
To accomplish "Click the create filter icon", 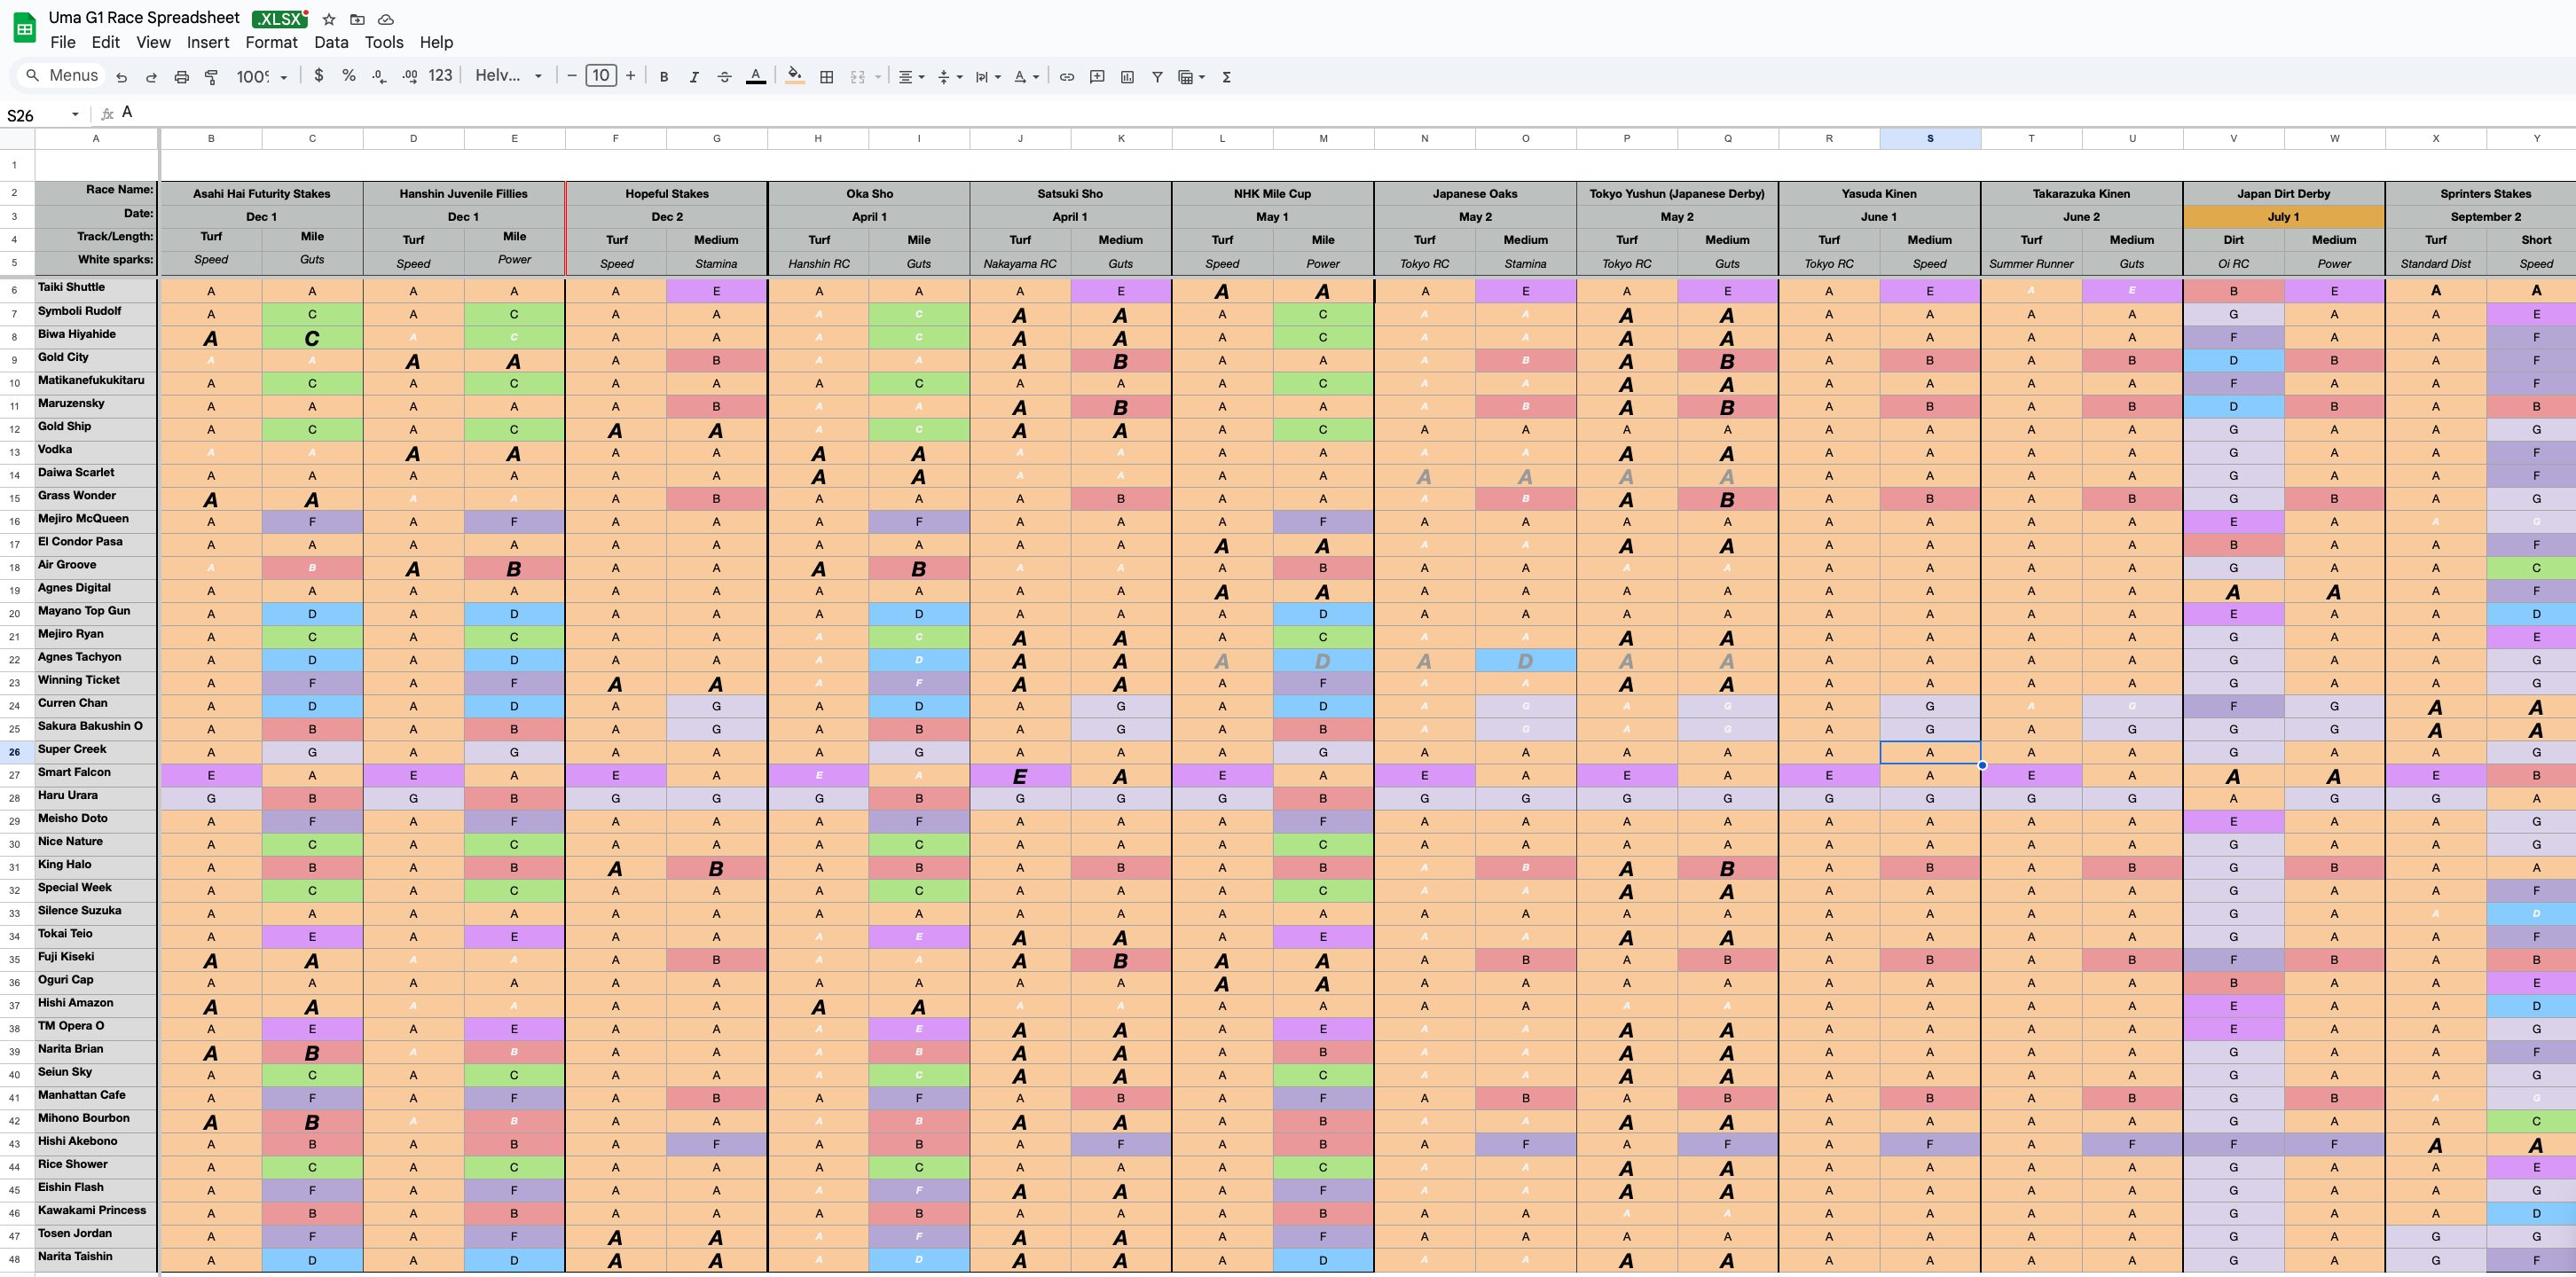I will click(1157, 77).
